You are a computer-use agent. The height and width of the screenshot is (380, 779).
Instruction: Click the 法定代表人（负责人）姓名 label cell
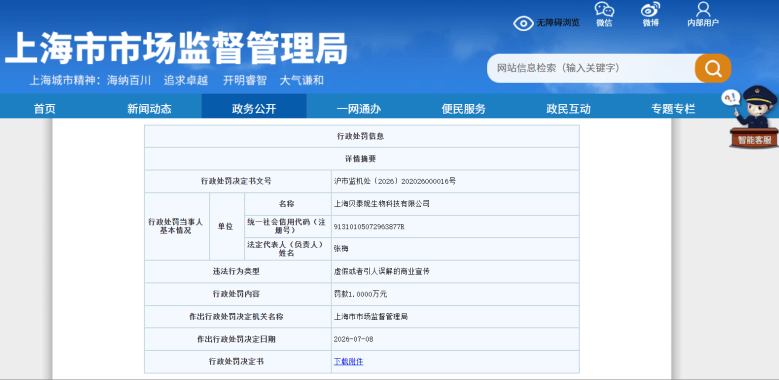[288, 249]
